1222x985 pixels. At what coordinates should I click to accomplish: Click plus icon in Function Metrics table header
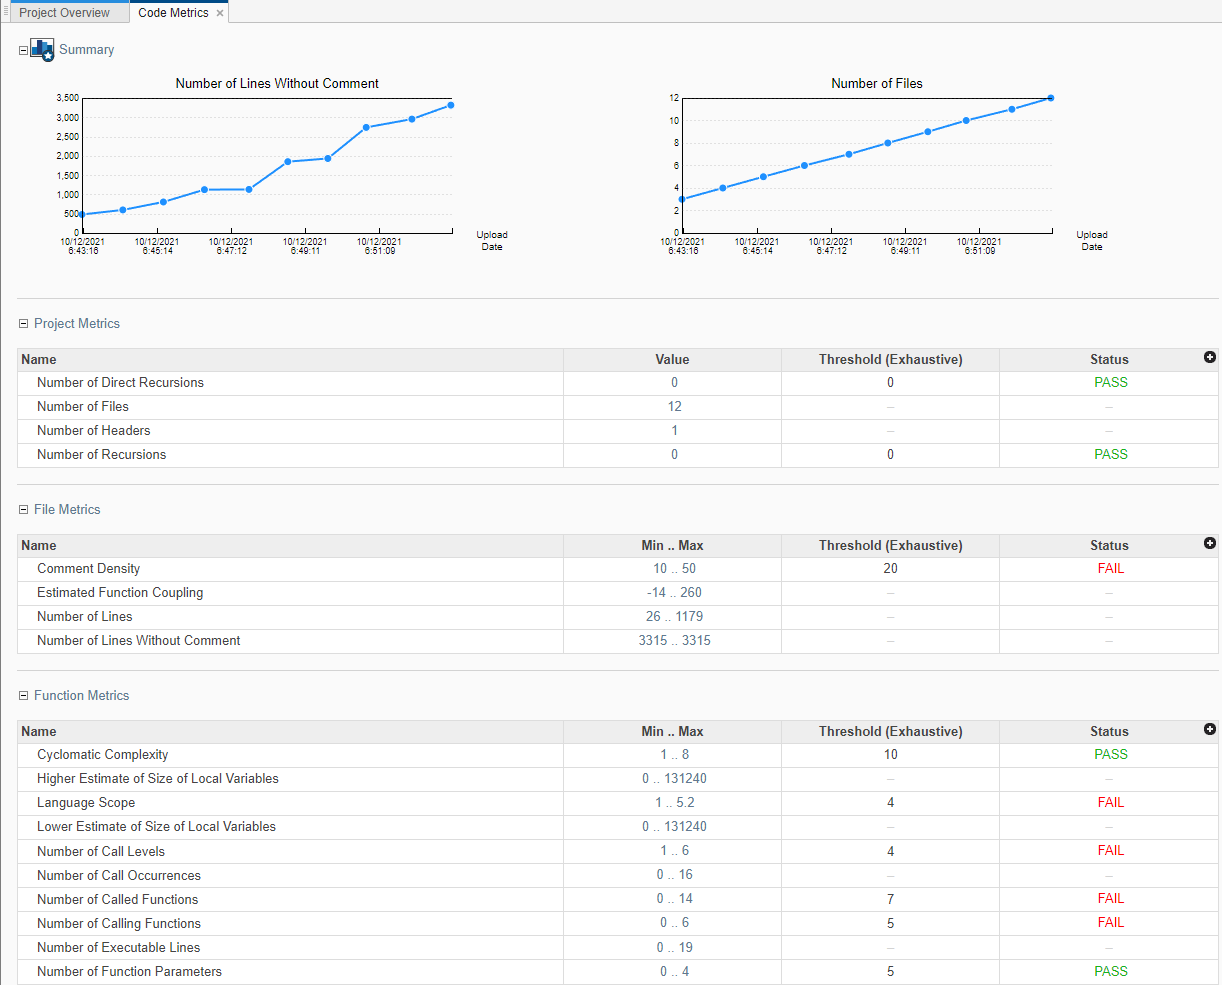pos(1209,729)
